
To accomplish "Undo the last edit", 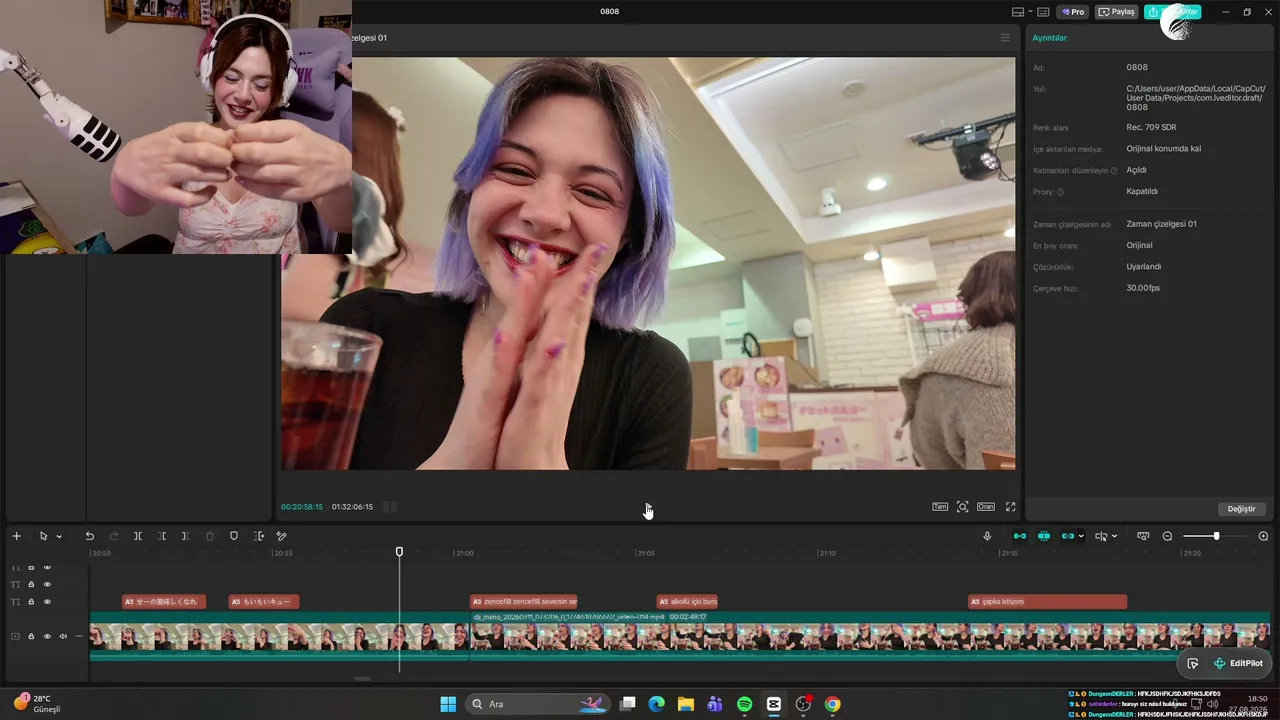I will click(89, 536).
